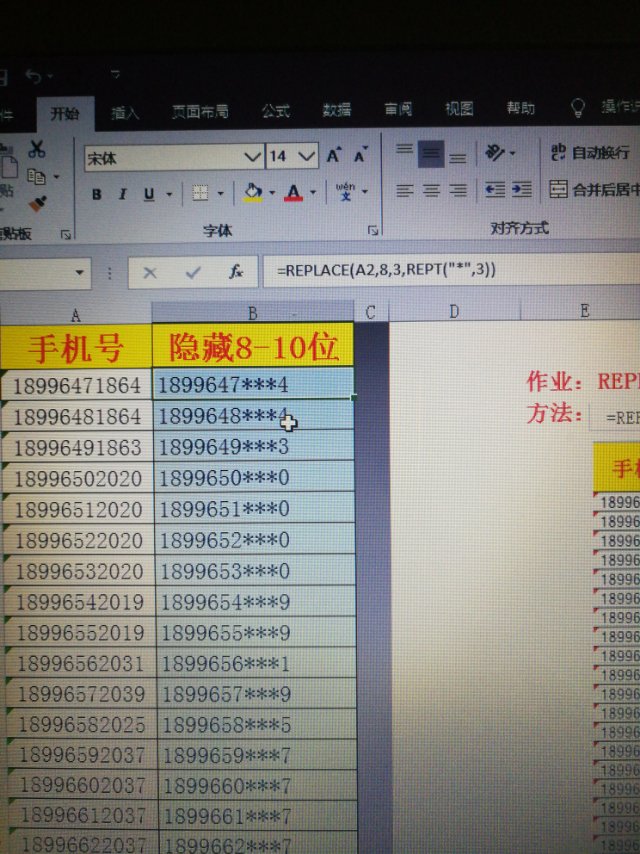The image size is (640, 854).
Task: Toggle Italic formatting
Action: click(x=123, y=194)
